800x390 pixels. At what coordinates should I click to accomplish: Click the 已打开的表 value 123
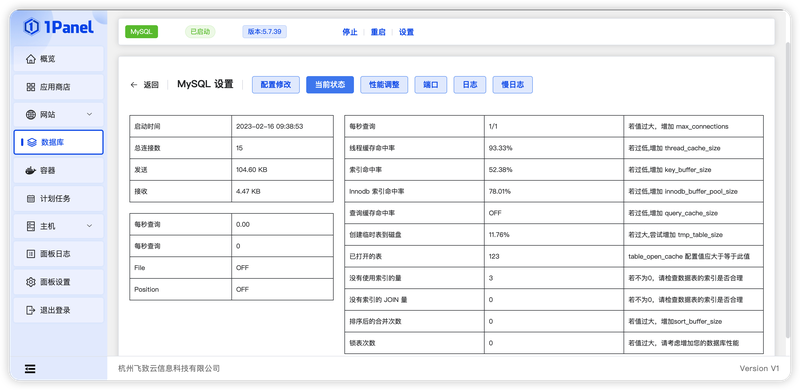(x=493, y=256)
